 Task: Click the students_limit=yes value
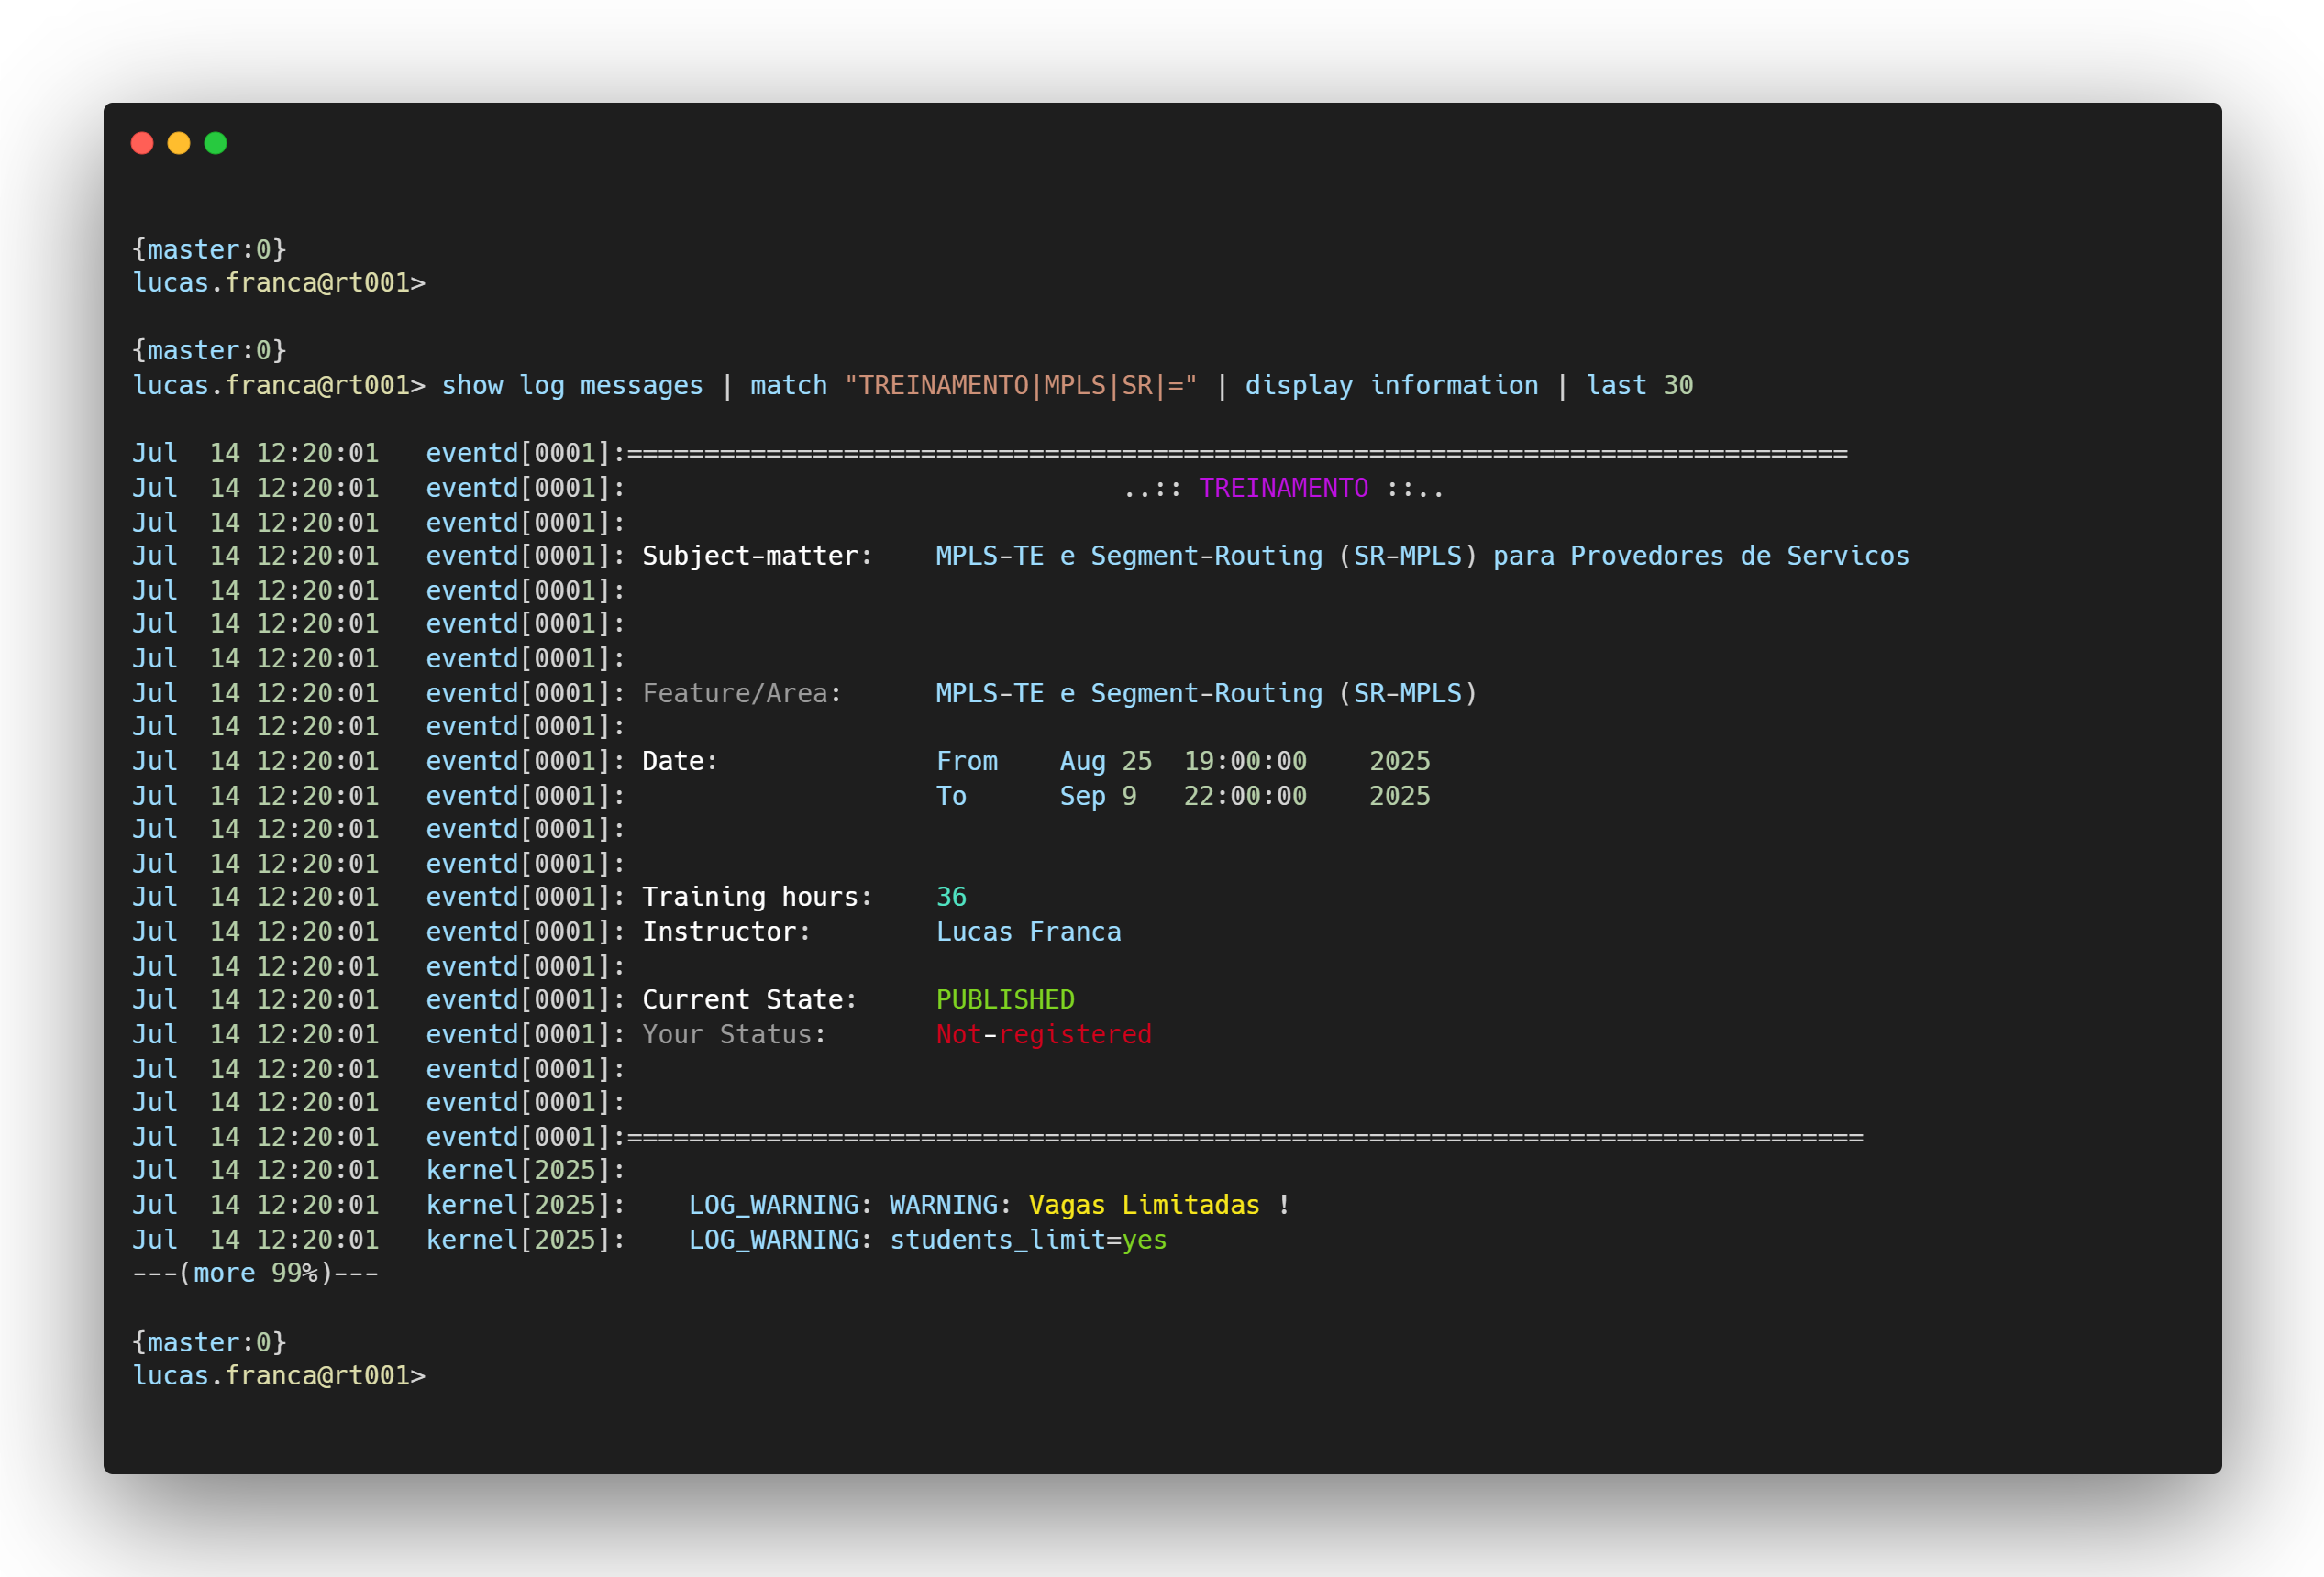[1028, 1239]
